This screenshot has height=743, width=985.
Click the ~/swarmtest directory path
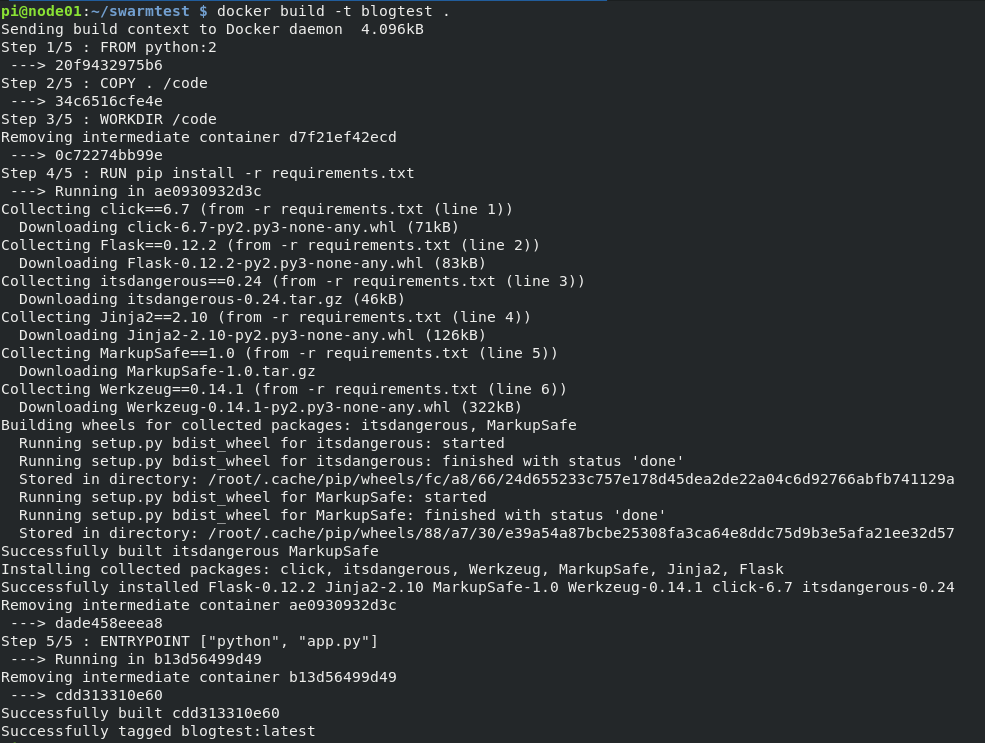point(140,11)
